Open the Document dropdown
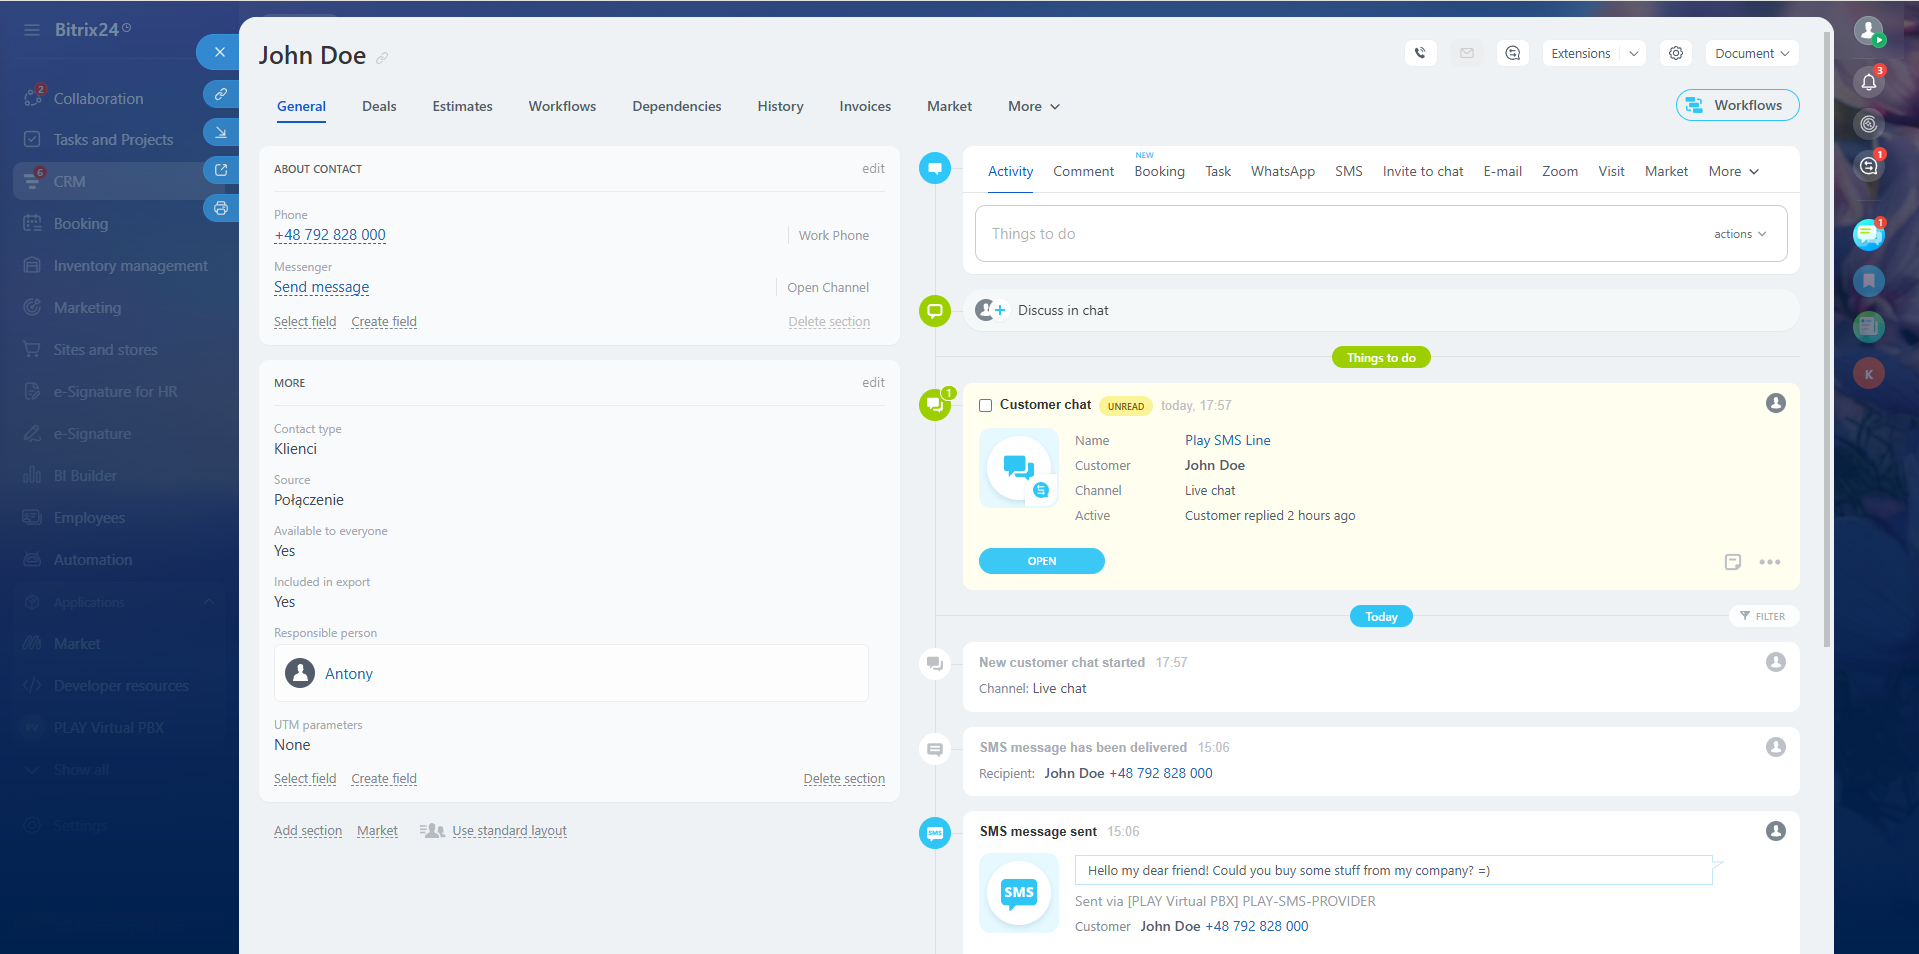The width and height of the screenshot is (1919, 954). click(x=1751, y=54)
